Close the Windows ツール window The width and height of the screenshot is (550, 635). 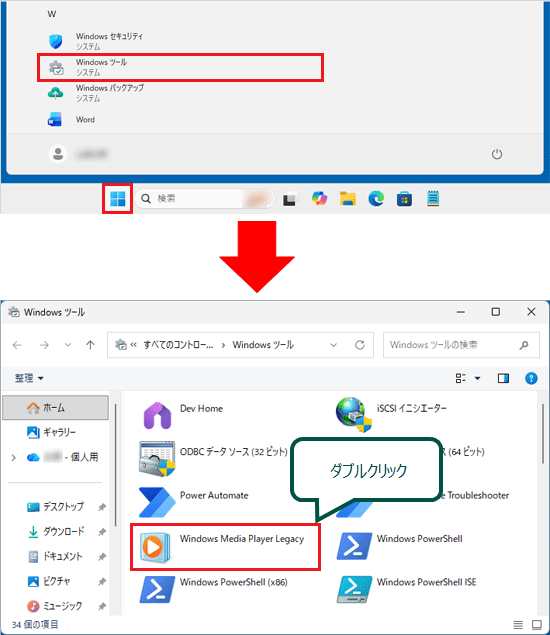click(x=531, y=312)
